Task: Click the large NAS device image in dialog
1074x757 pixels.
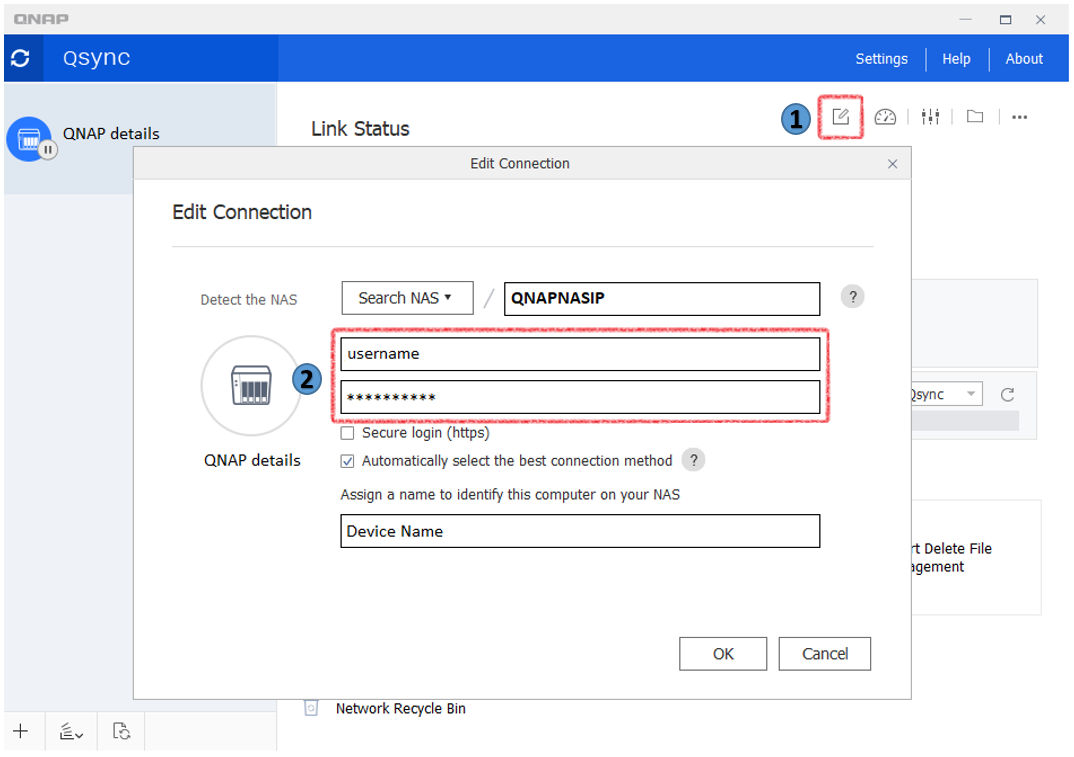Action: [x=251, y=385]
